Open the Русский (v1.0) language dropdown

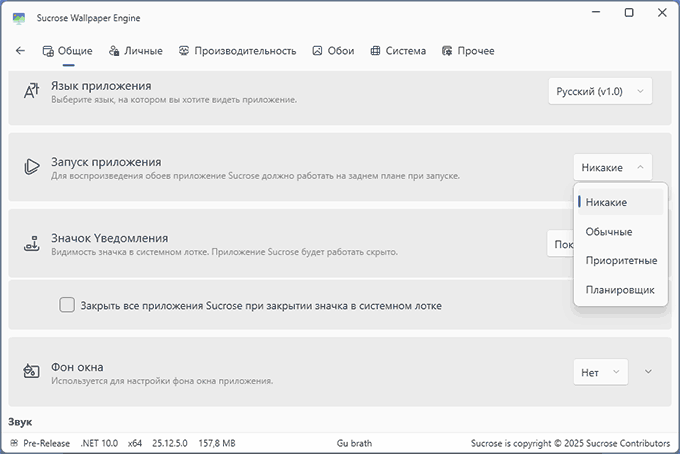(x=600, y=92)
